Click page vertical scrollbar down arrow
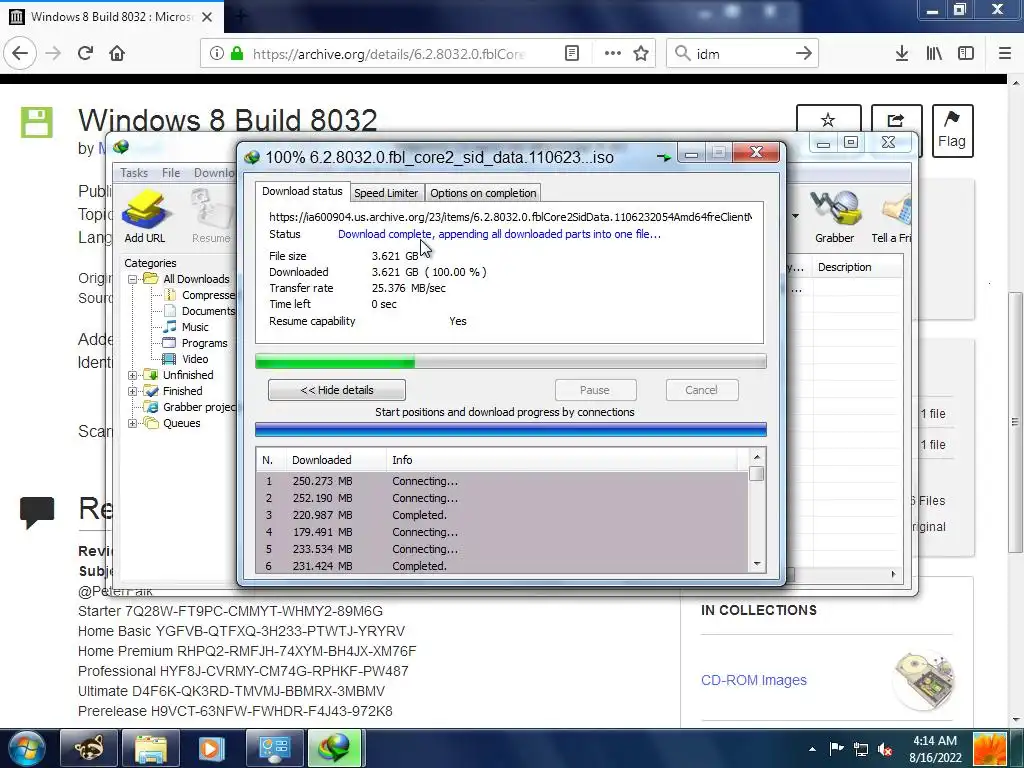The width and height of the screenshot is (1024, 768). point(1016,720)
